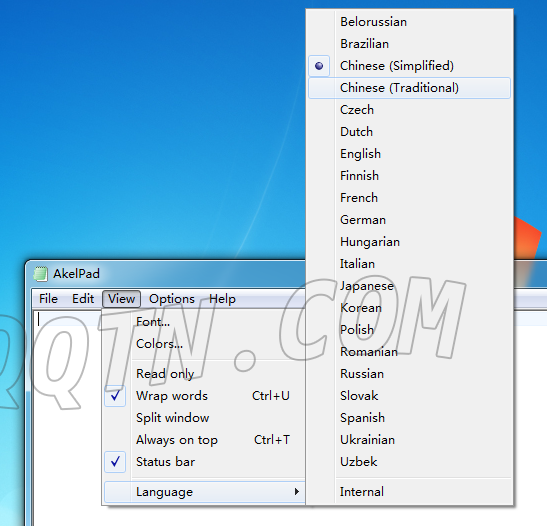The width and height of the screenshot is (547, 526).
Task: Expand the Language submenu arrow
Action: pyautogui.click(x=296, y=491)
